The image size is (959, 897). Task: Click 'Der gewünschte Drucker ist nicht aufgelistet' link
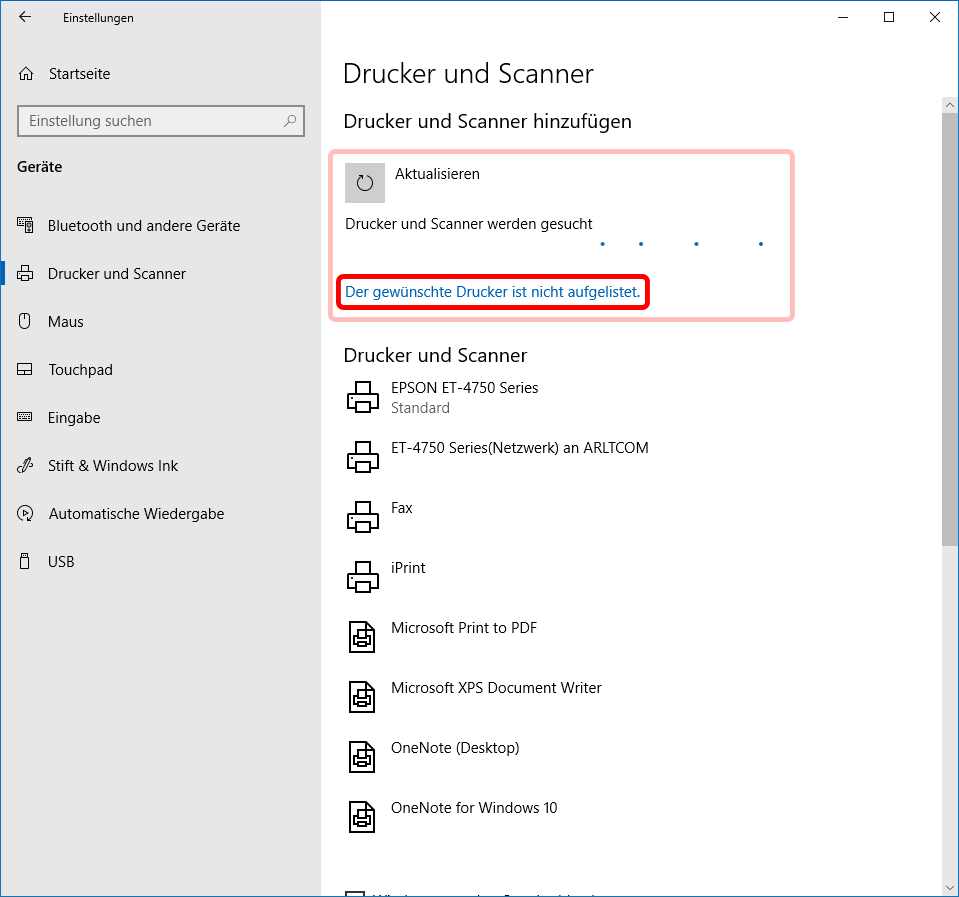pos(492,292)
